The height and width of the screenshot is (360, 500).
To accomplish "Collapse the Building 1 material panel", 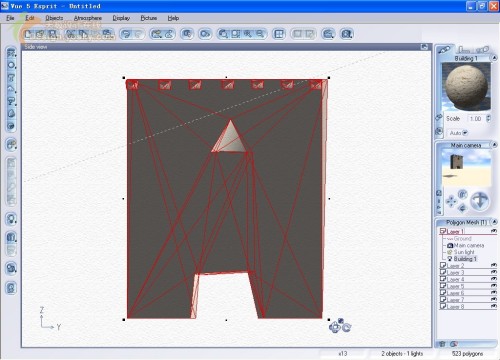I will click(x=493, y=58).
